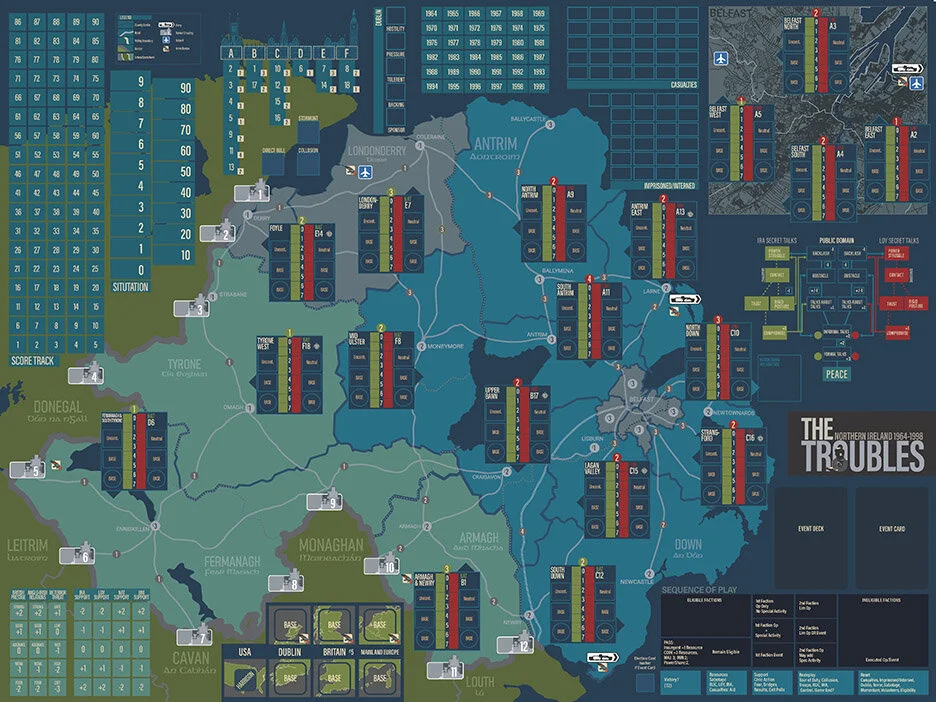This screenshot has height=702, width=936.
Task: Click column header F on the track
Action: click(346, 53)
